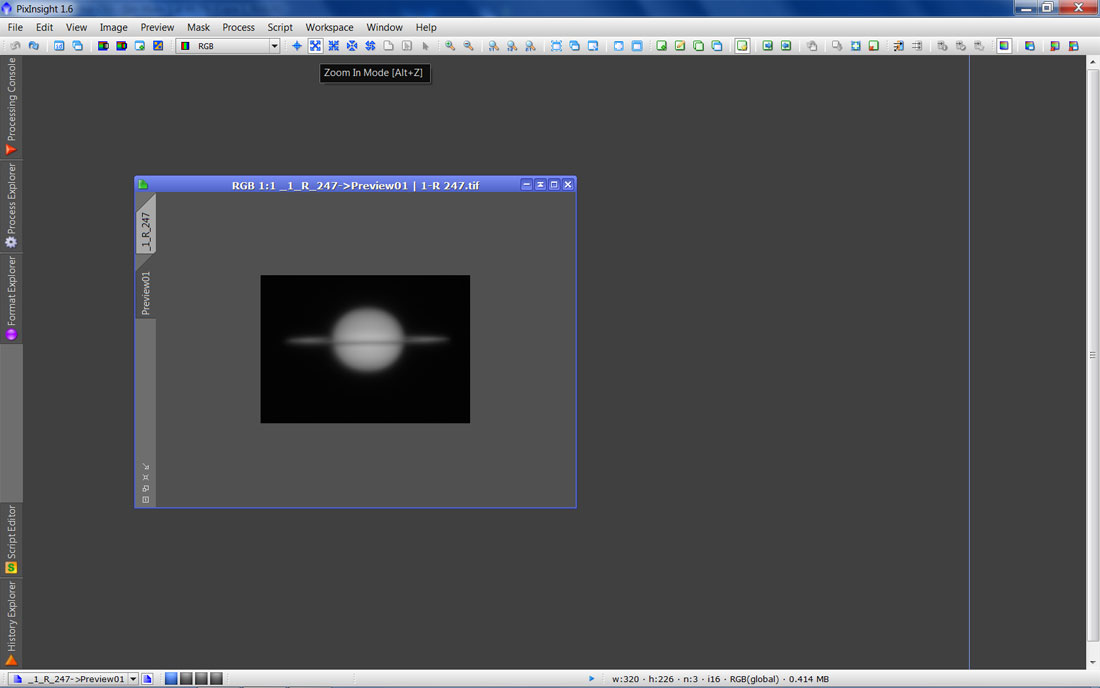This screenshot has height=688, width=1100.
Task: Click the Zoom Out Mode inward-arrows icon
Action: [x=334, y=46]
